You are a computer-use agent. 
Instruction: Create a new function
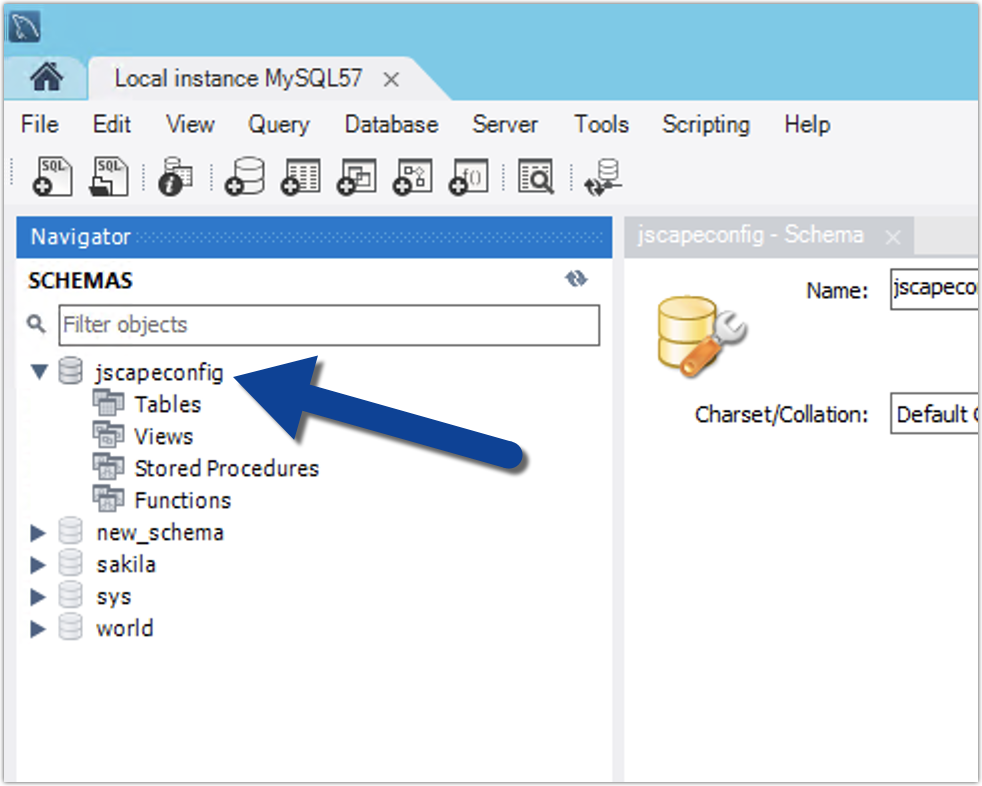(467, 175)
